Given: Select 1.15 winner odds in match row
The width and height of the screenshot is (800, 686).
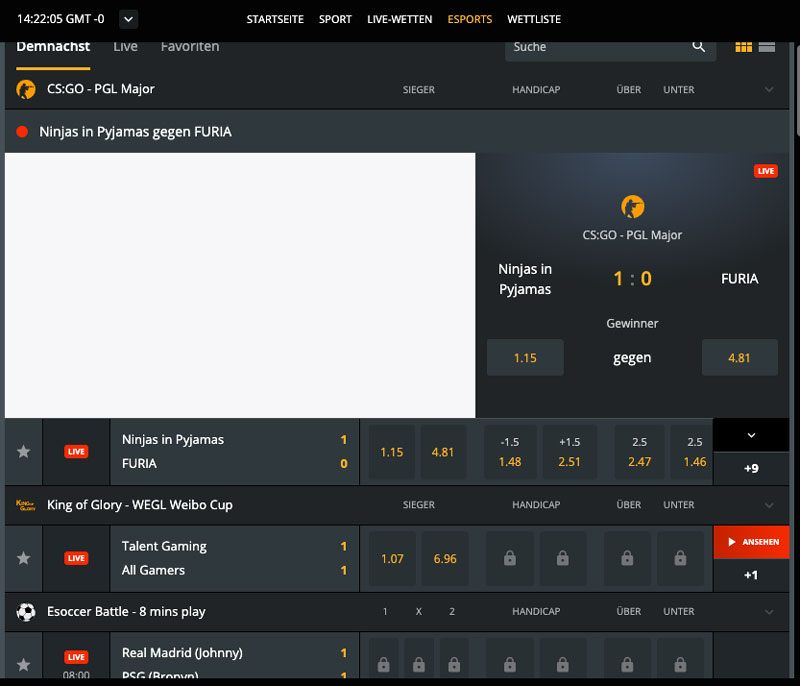Looking at the screenshot, I should coord(392,452).
